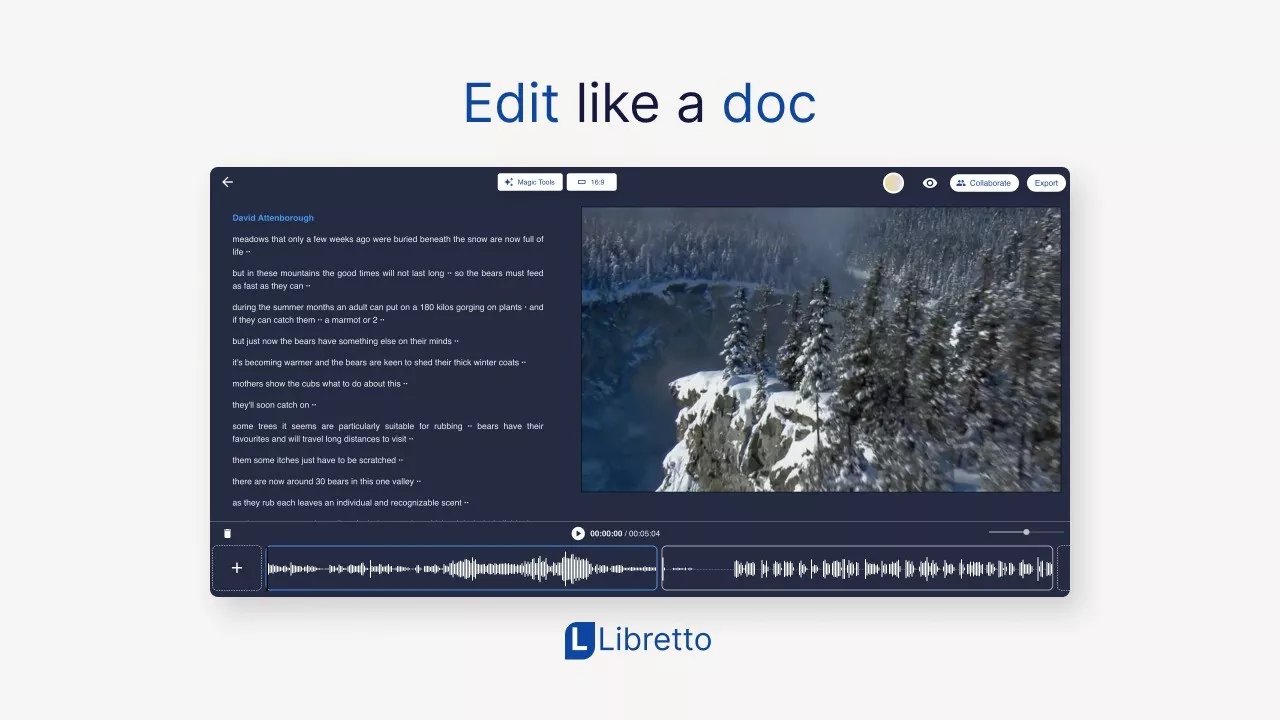Select the first audio waveform clip
The image size is (1280, 720).
[x=462, y=568]
